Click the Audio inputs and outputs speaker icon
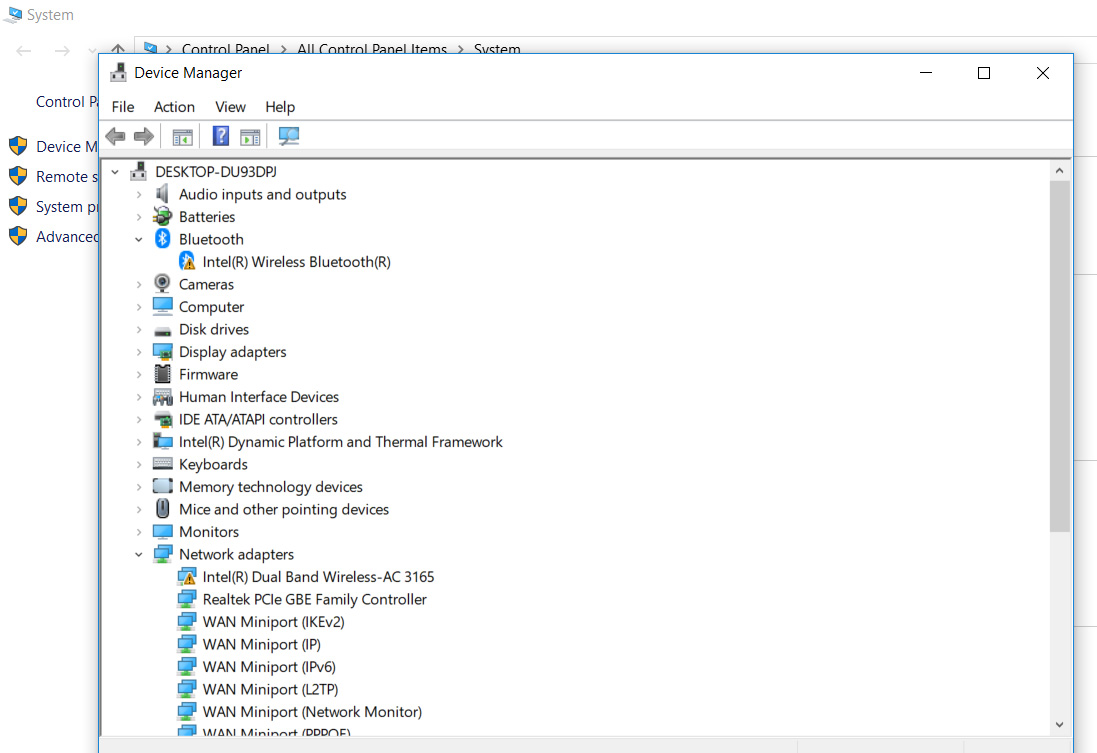Image resolution: width=1097 pixels, height=753 pixels. 162,194
